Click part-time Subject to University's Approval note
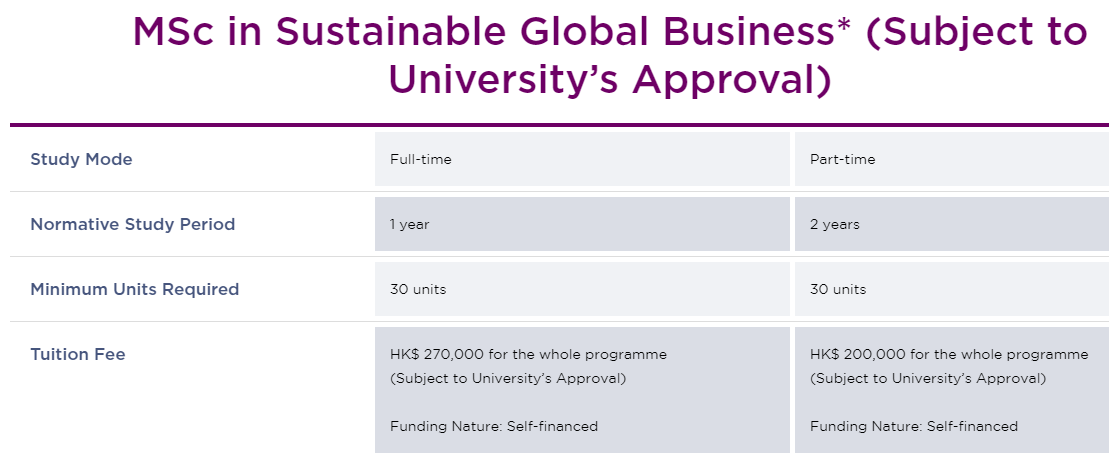1109x456 pixels. coord(928,378)
